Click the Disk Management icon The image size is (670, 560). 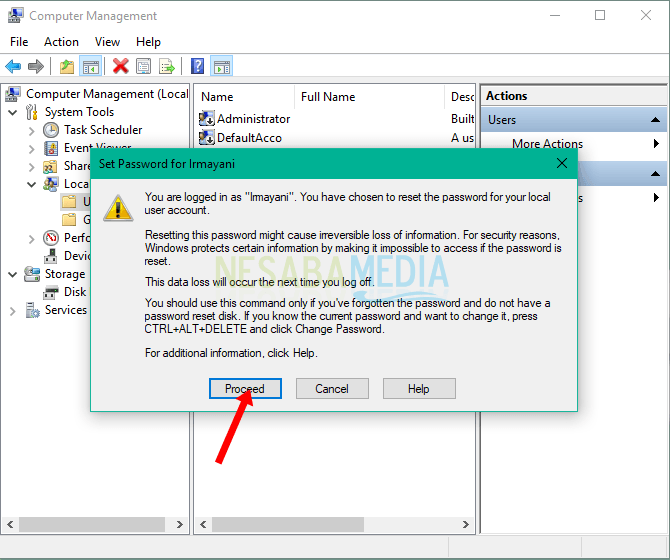(x=50, y=292)
